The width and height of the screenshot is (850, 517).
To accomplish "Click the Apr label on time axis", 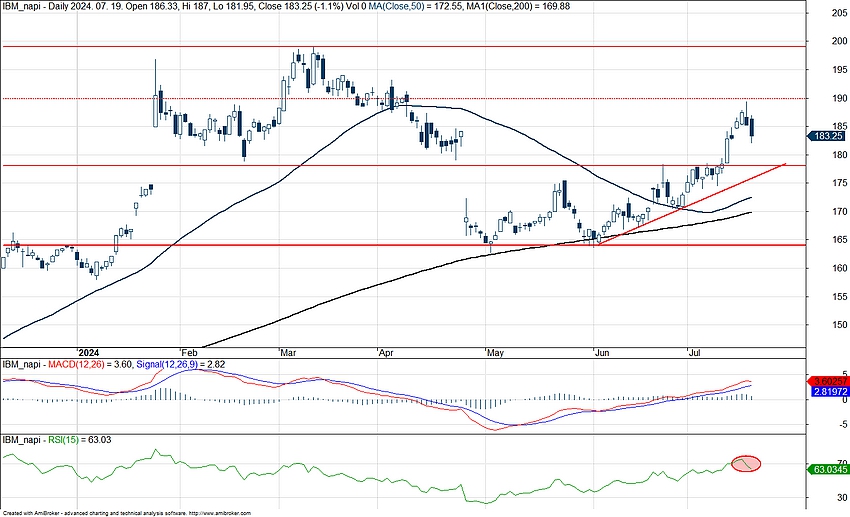I will click(386, 353).
